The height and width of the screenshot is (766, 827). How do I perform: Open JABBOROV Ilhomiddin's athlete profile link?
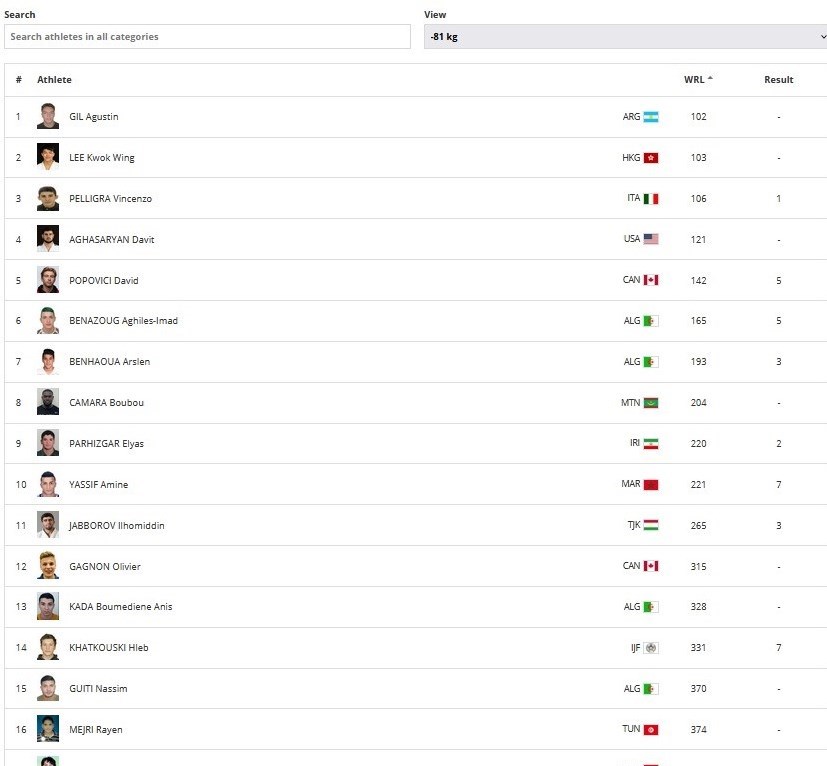pos(116,526)
